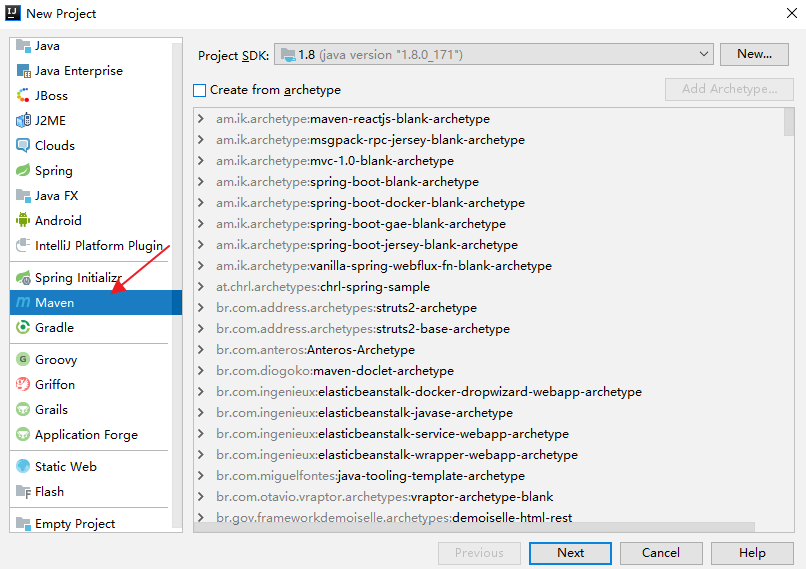Image resolution: width=806 pixels, height=569 pixels.
Task: Click Add Archetype... button
Action: 729,89
